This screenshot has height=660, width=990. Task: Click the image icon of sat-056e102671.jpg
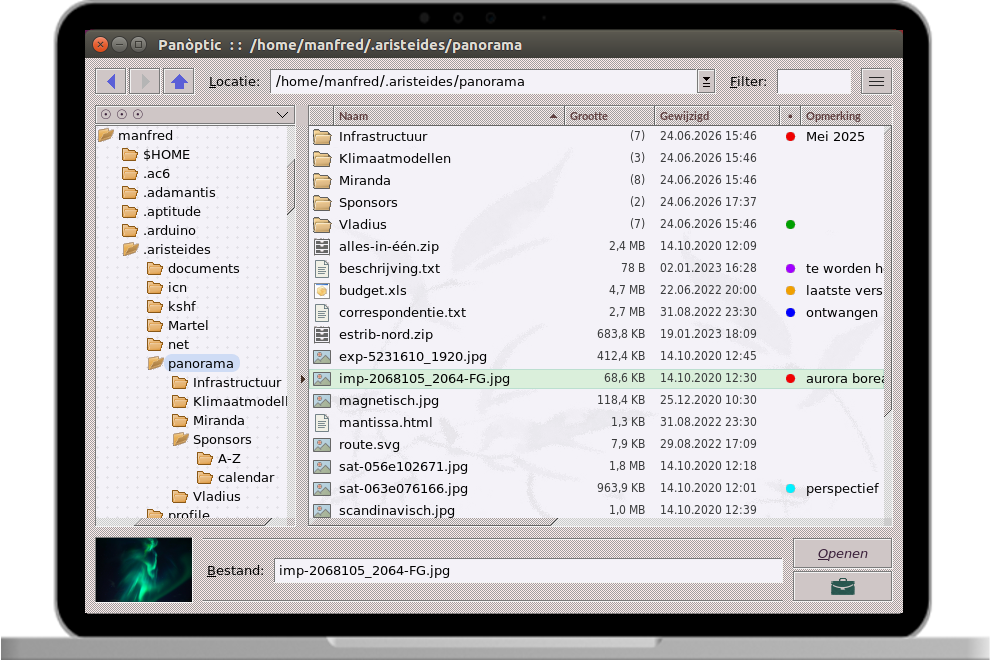(322, 467)
